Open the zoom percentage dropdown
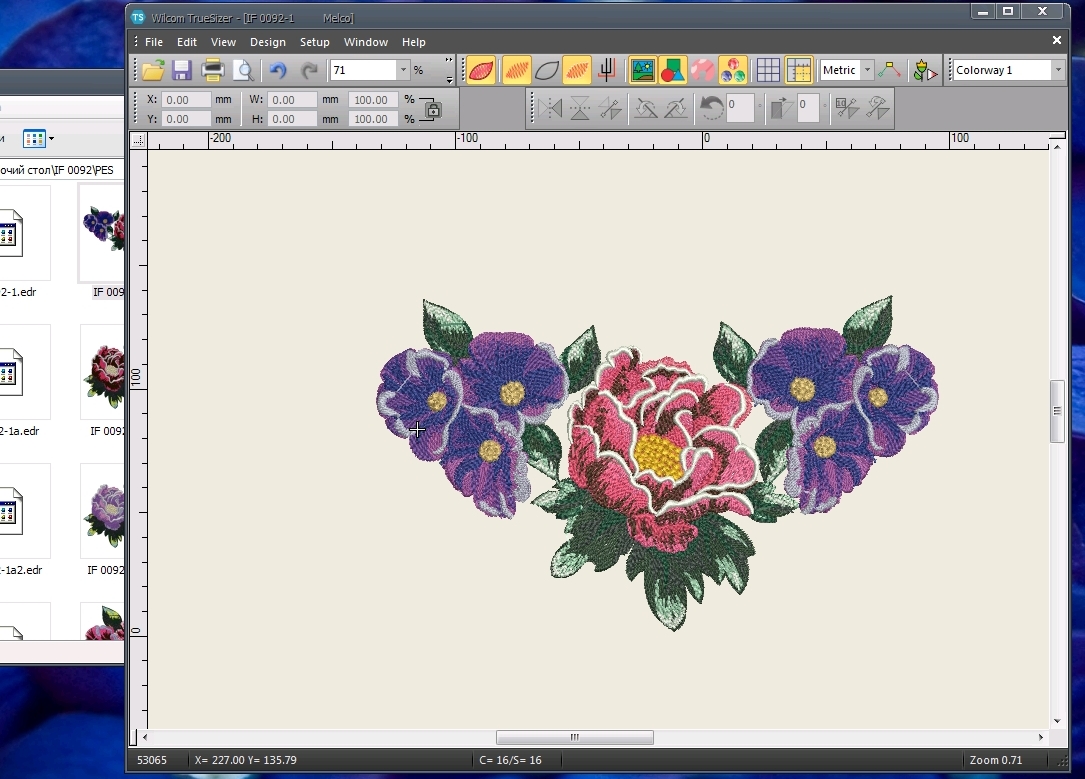1085x779 pixels. coord(404,70)
